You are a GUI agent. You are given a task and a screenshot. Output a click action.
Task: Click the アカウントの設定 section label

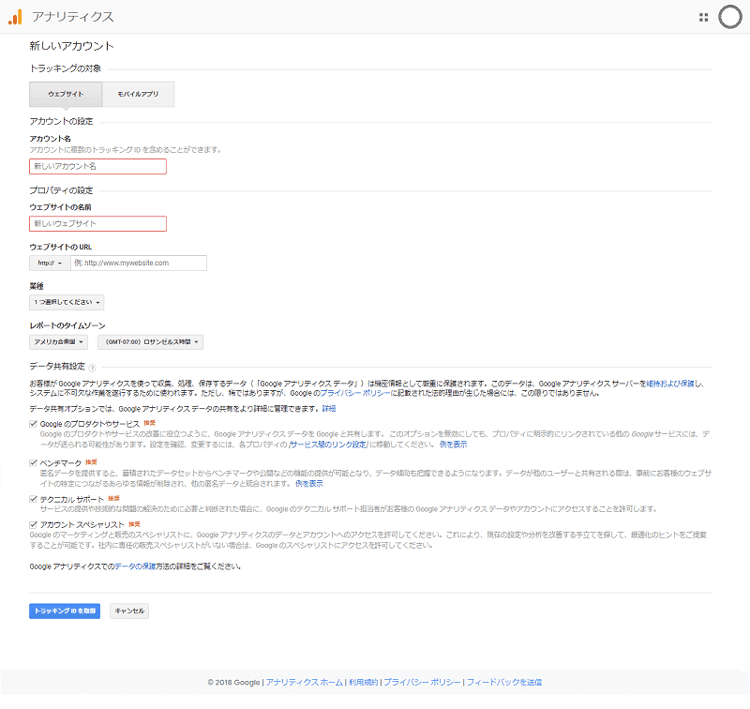[61, 121]
